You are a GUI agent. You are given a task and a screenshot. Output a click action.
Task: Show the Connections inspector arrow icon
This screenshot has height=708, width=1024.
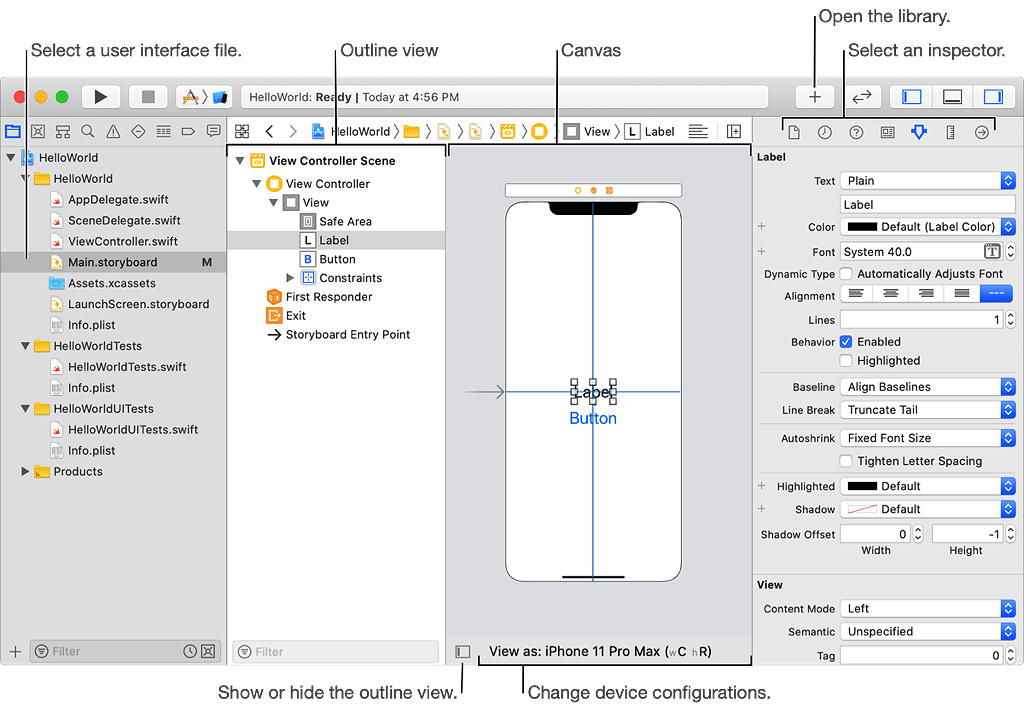click(x=982, y=133)
